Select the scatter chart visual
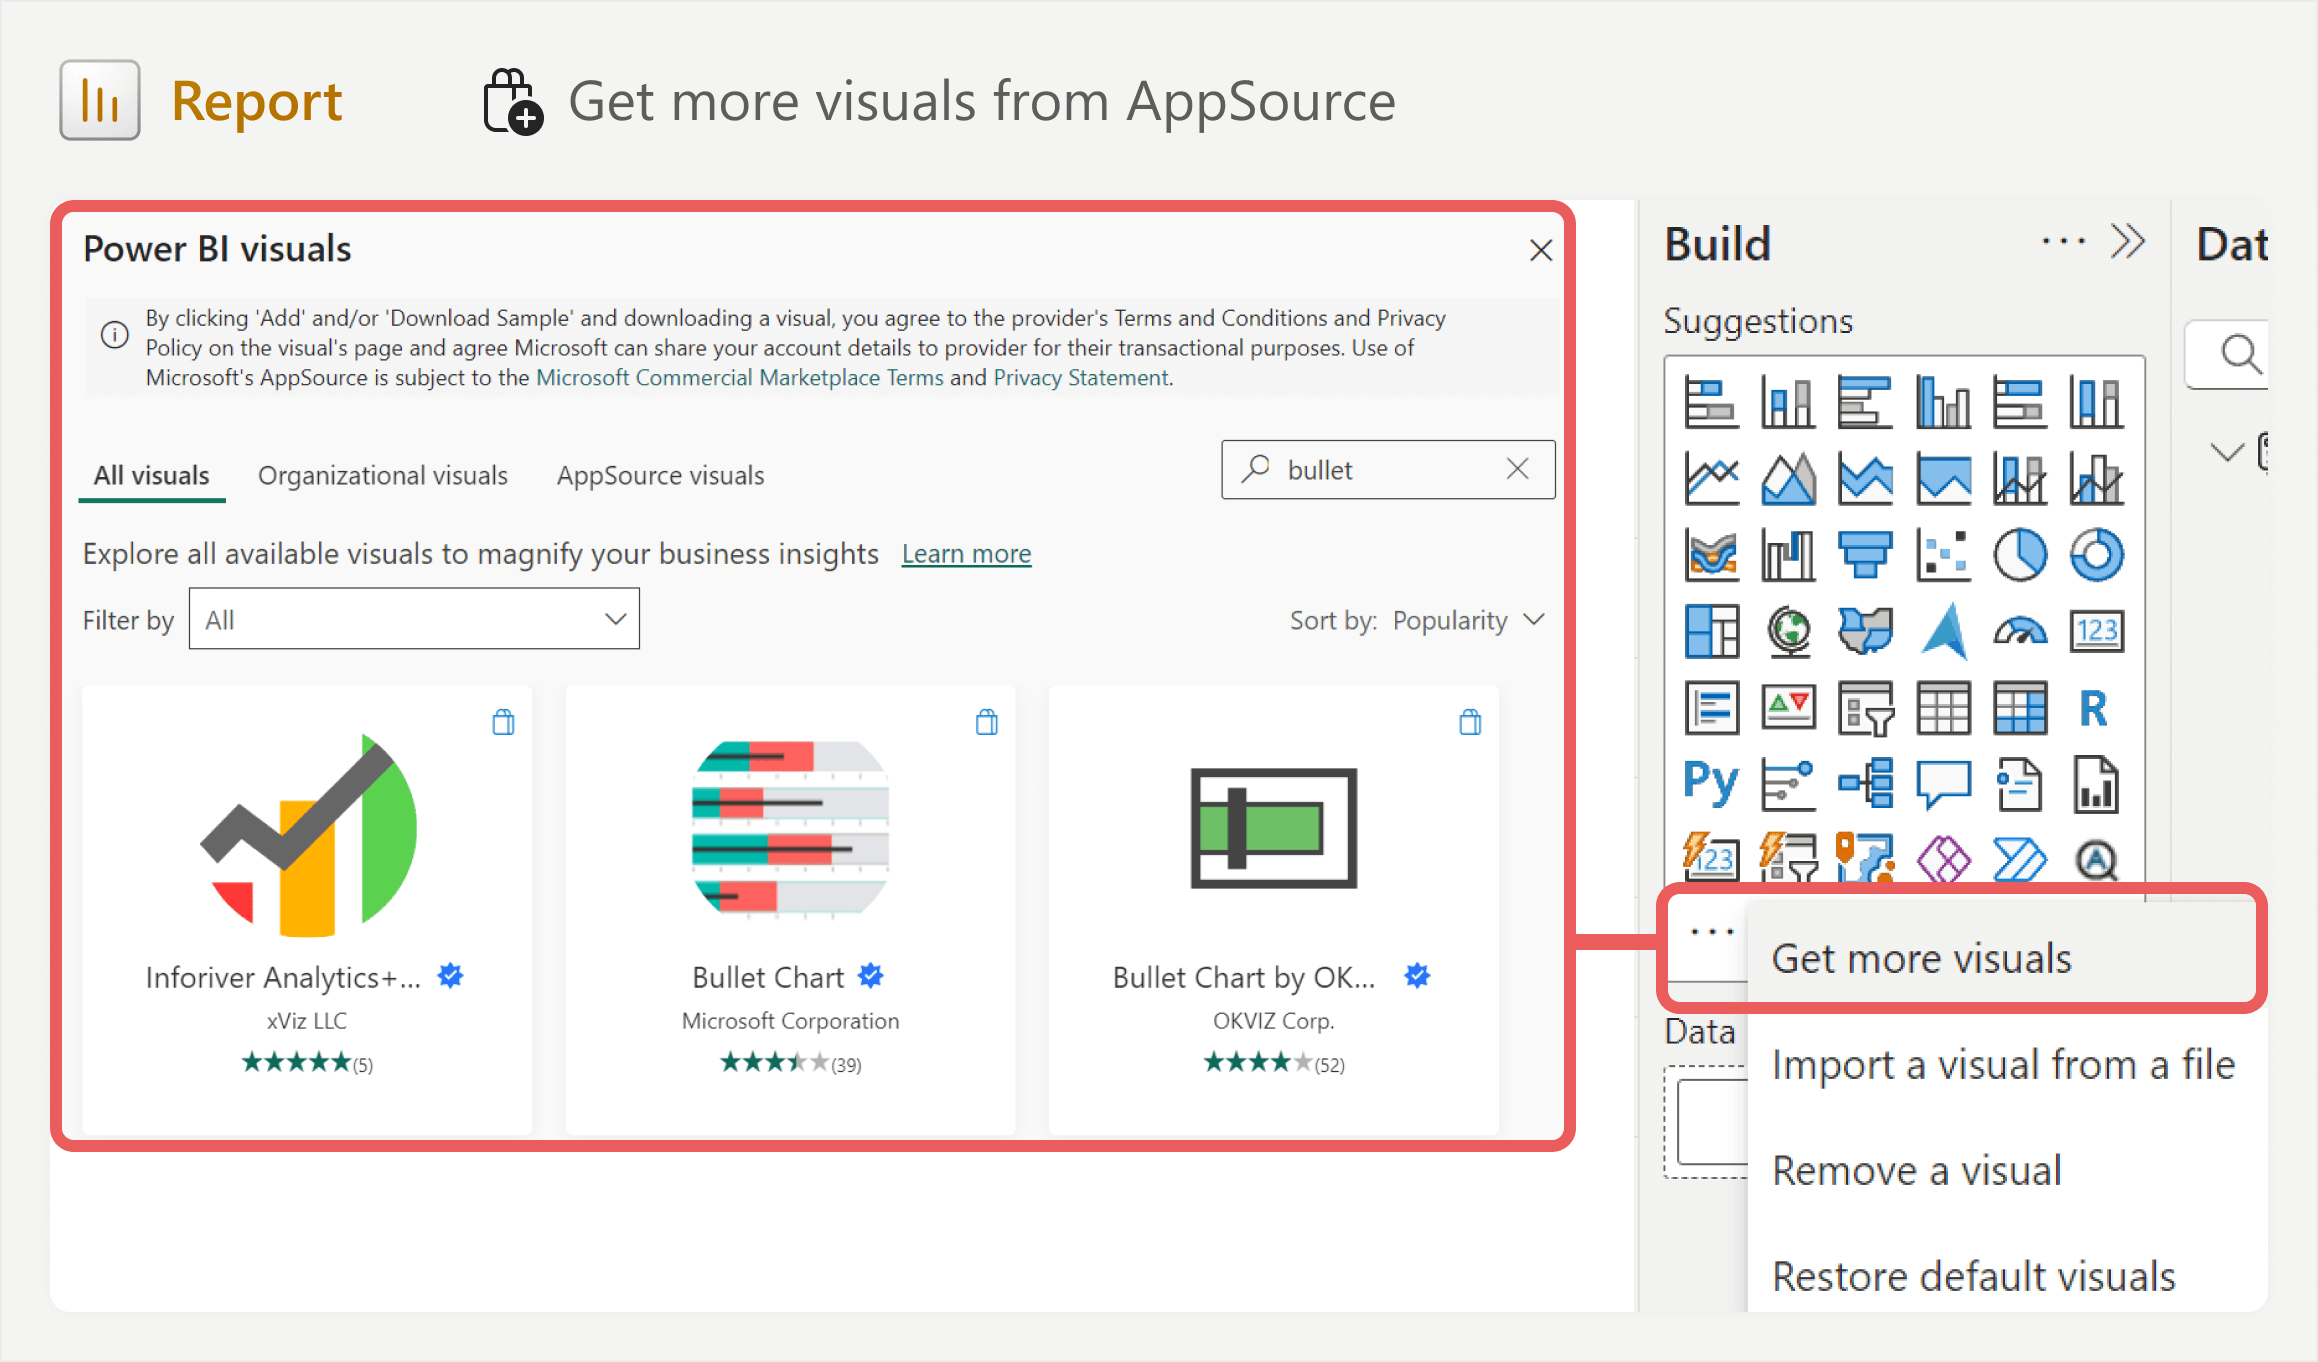 coord(1943,555)
